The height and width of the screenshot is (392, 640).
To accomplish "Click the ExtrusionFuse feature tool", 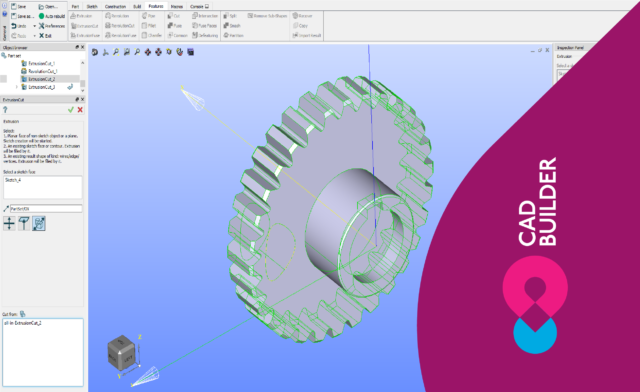I will (85, 36).
